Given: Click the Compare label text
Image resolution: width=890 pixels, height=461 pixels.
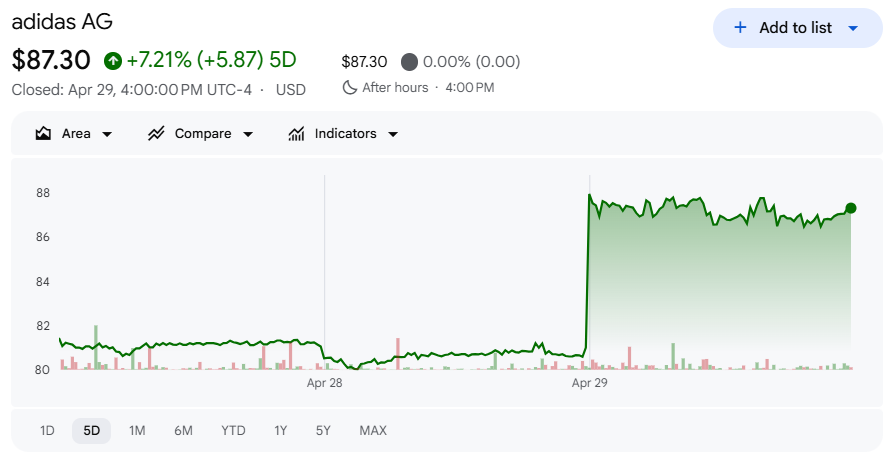Looking at the screenshot, I should point(203,134).
